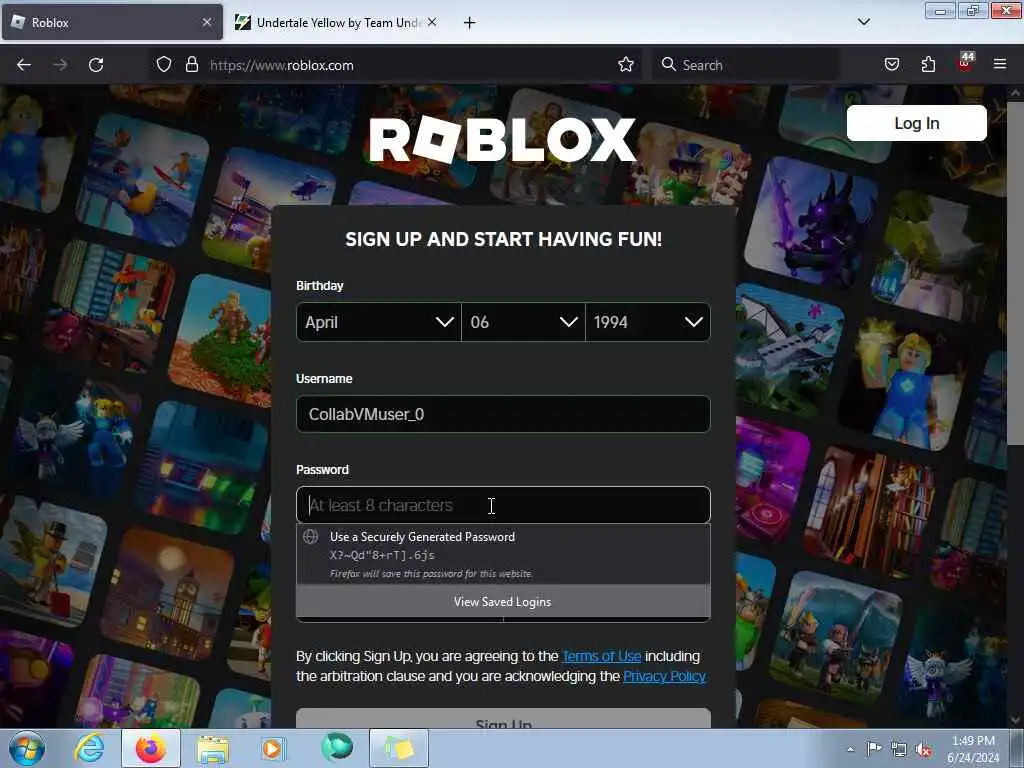Click the taskbar clock showing 1:49 PM

point(973,749)
